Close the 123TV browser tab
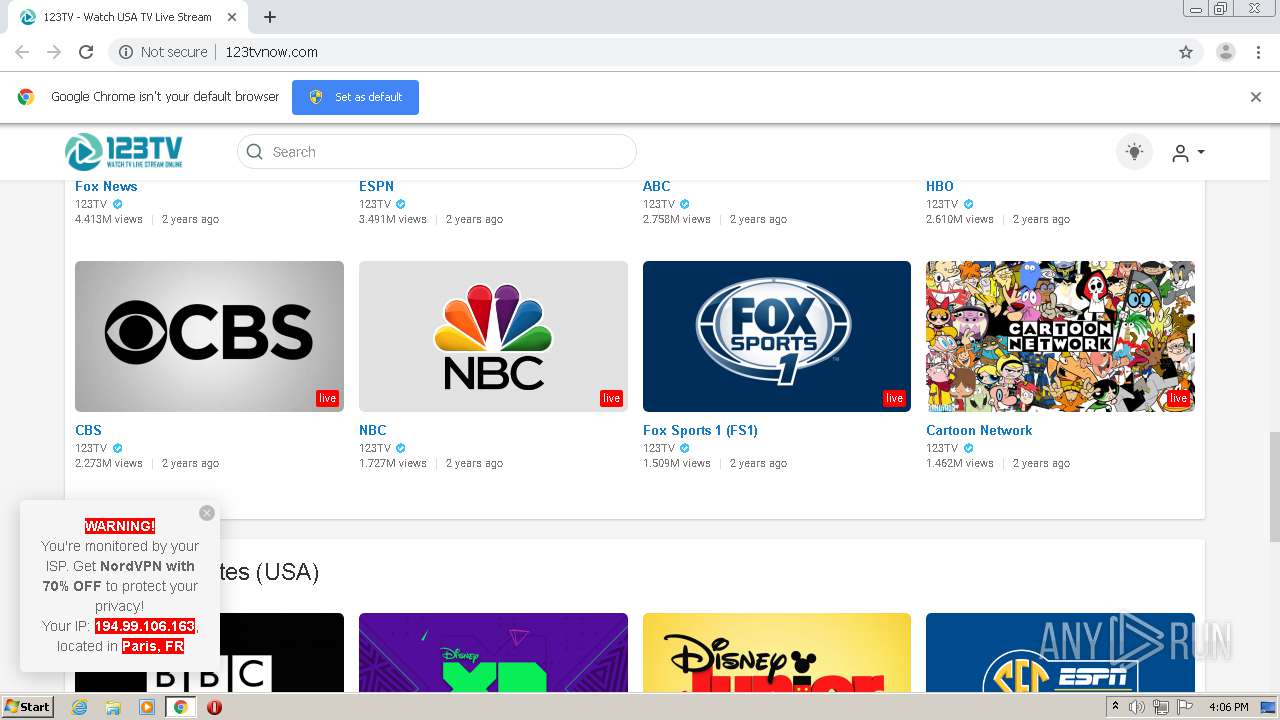The height and width of the screenshot is (720, 1280). 232,17
